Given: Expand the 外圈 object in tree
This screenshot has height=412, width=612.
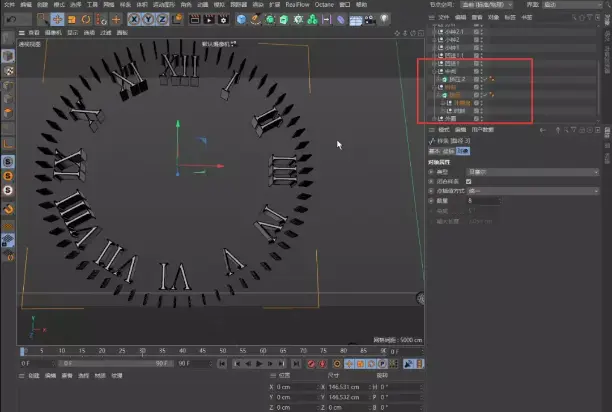Looking at the screenshot, I should point(434,119).
